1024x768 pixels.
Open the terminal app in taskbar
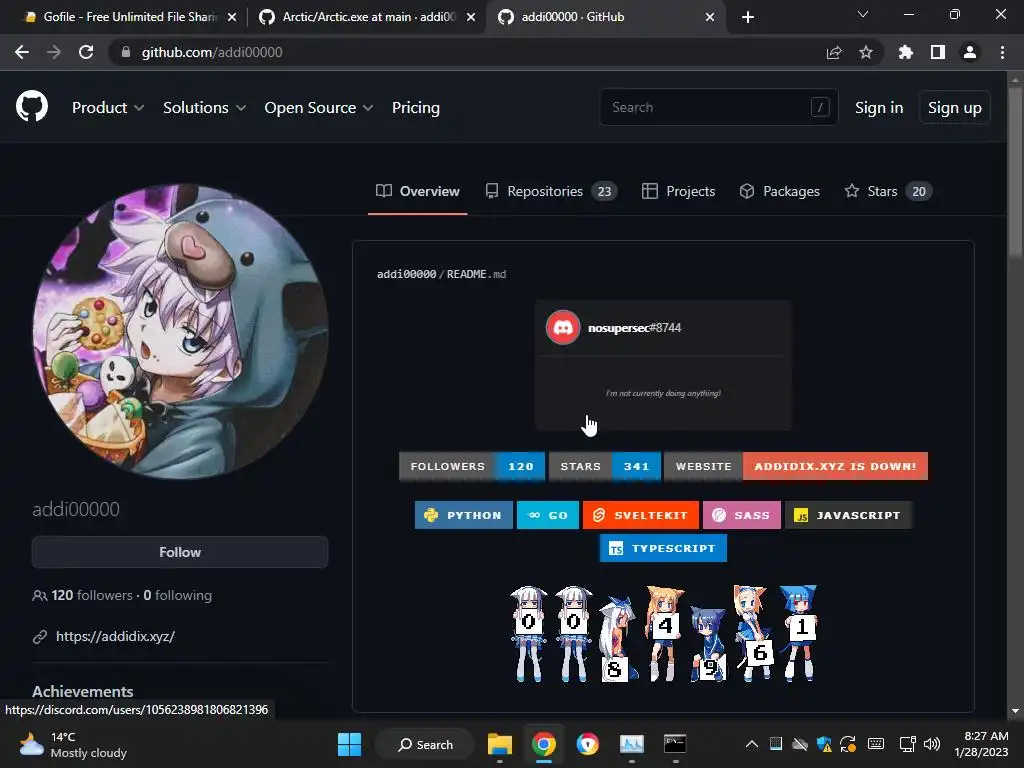(675, 744)
